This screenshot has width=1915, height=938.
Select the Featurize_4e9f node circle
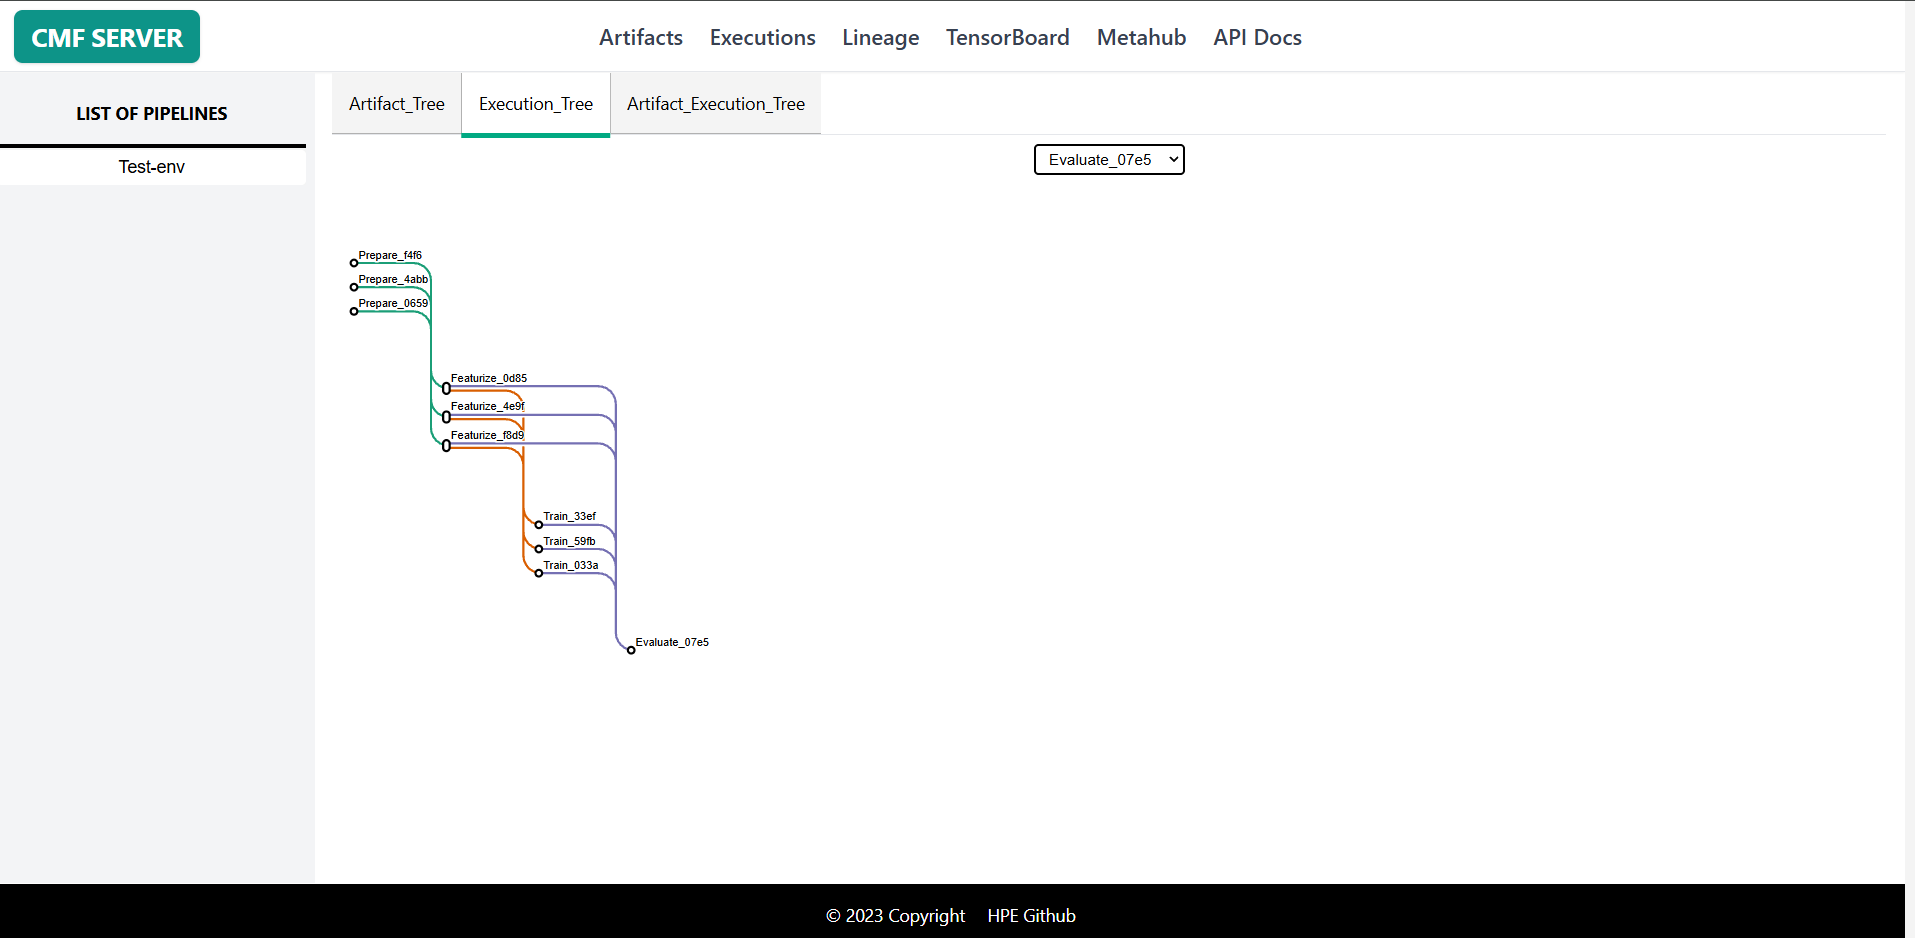446,416
